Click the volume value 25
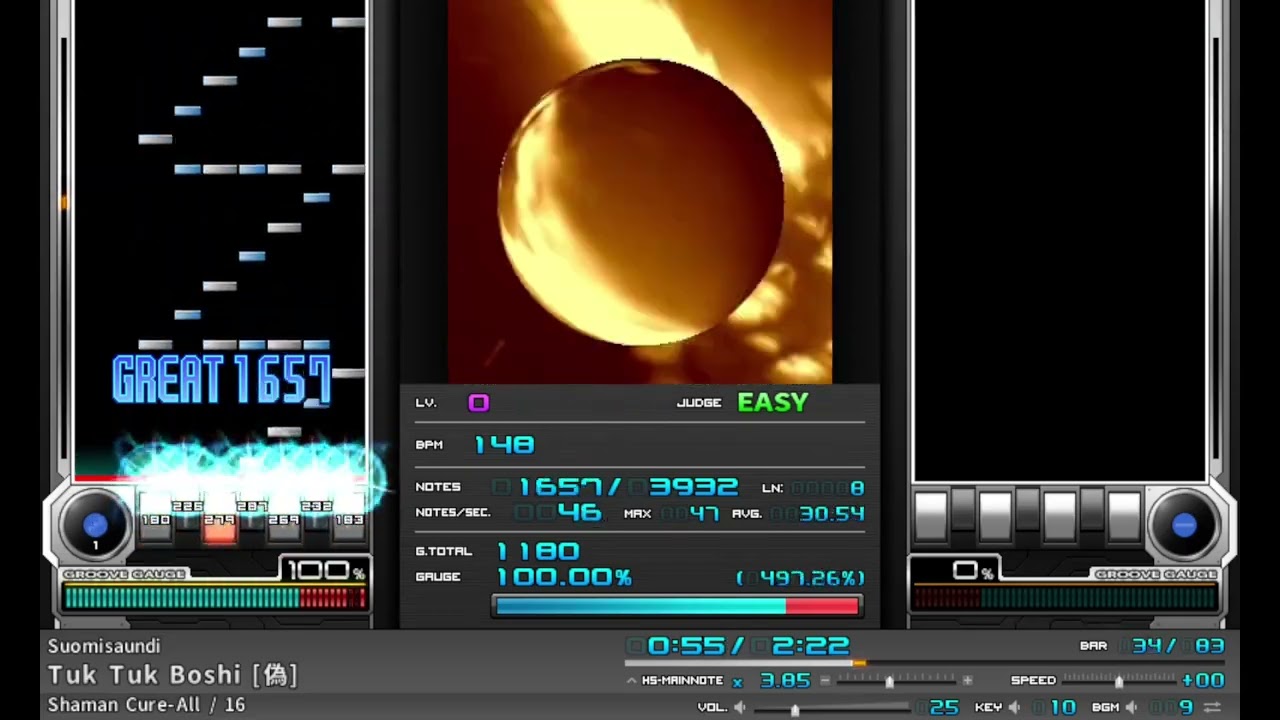The width and height of the screenshot is (1280, 720). click(944, 707)
